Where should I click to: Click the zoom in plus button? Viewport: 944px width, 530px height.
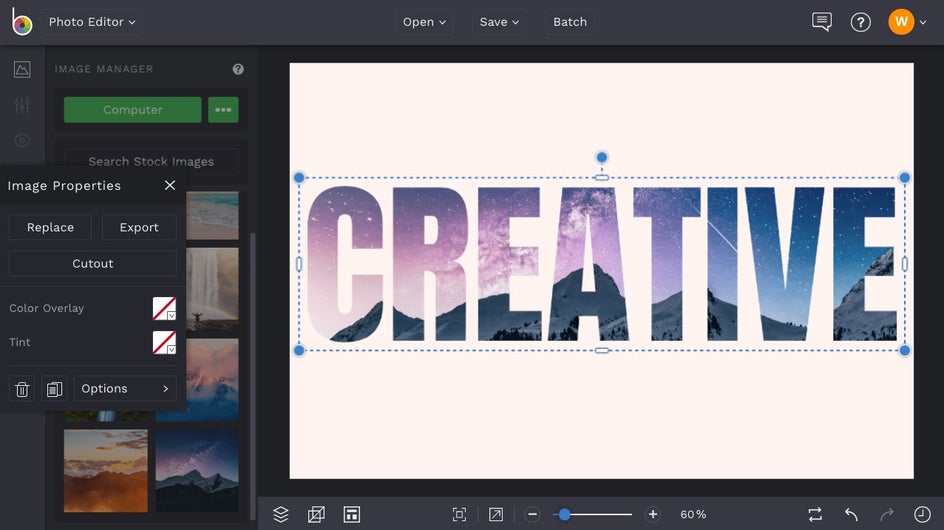(x=653, y=514)
